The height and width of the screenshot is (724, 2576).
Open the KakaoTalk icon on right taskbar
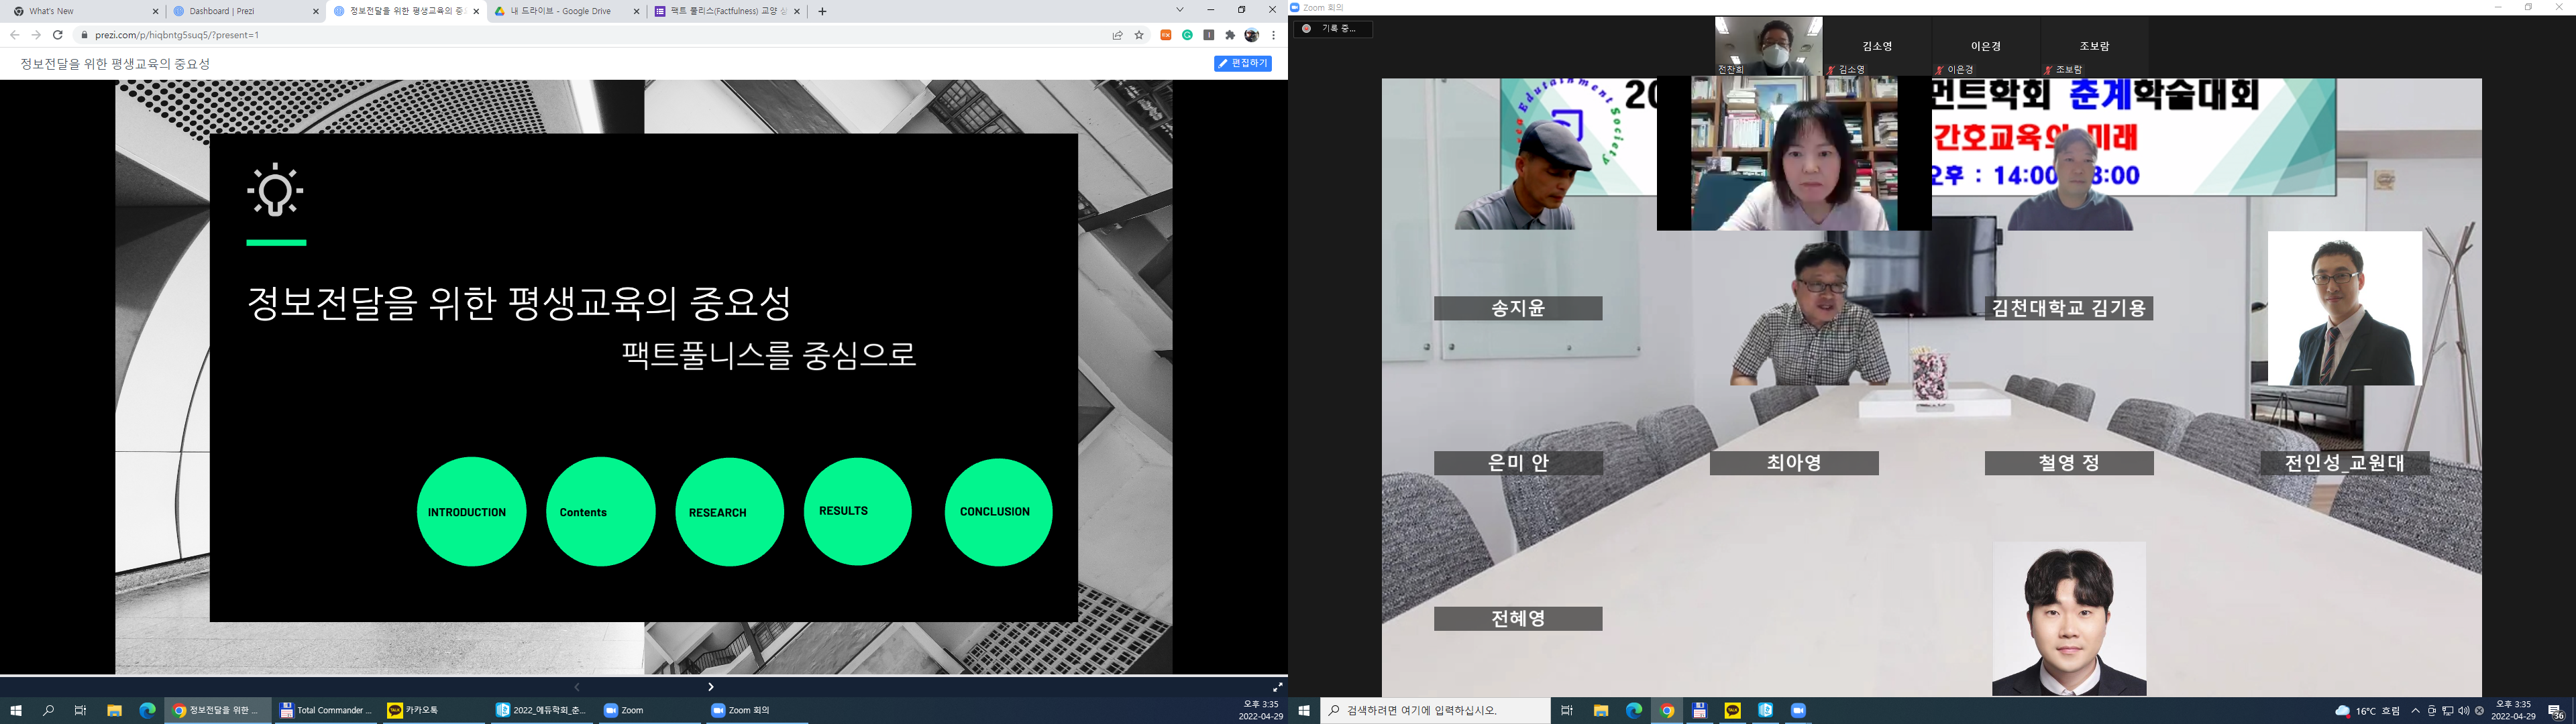tap(1732, 711)
